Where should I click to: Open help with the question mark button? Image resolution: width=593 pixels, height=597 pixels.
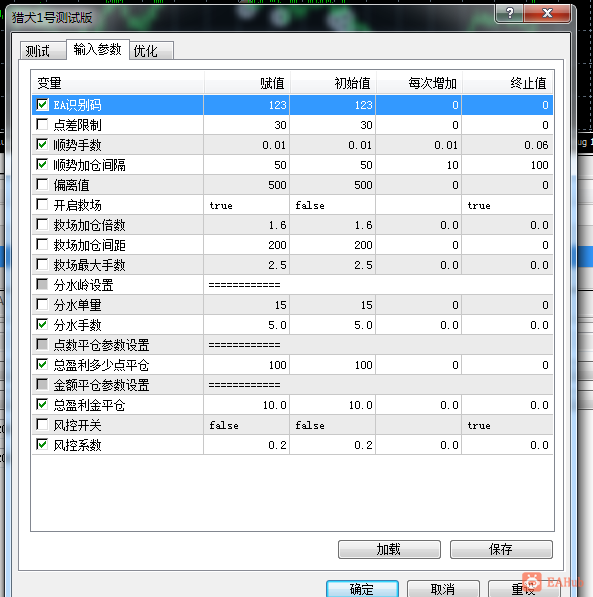509,14
